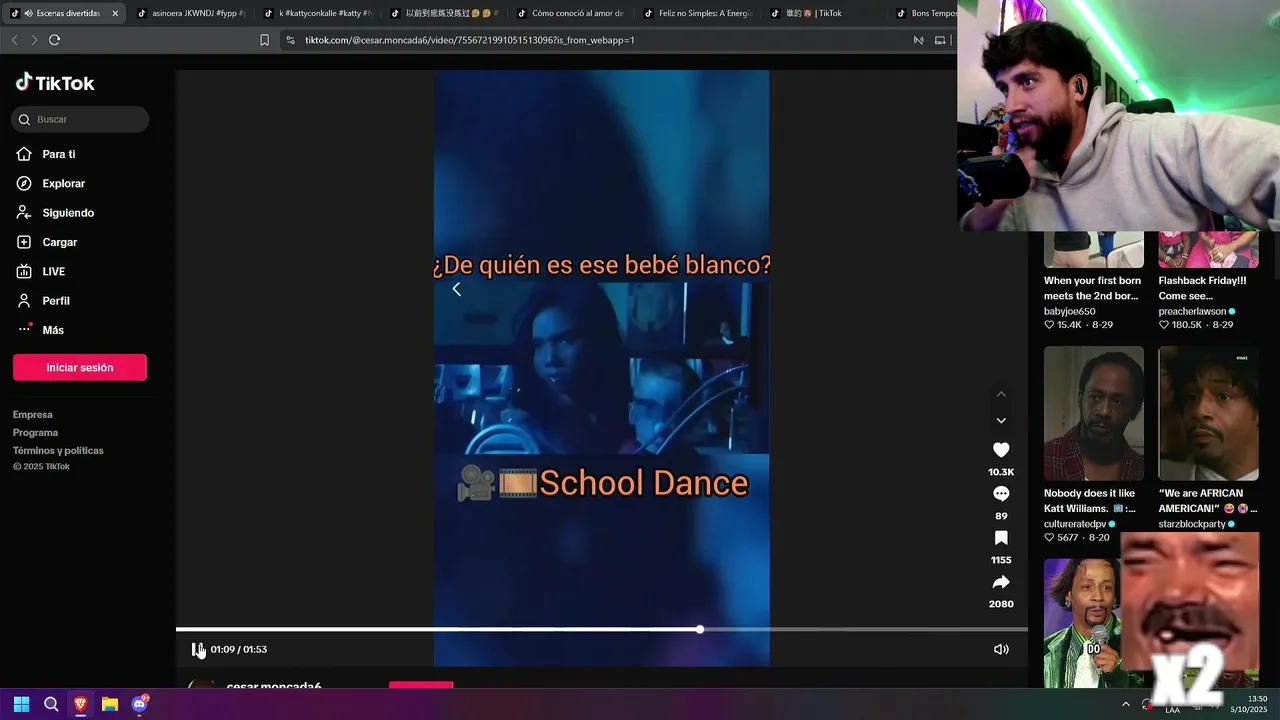
Task: Open Términos y políticas link
Action: [x=58, y=450]
